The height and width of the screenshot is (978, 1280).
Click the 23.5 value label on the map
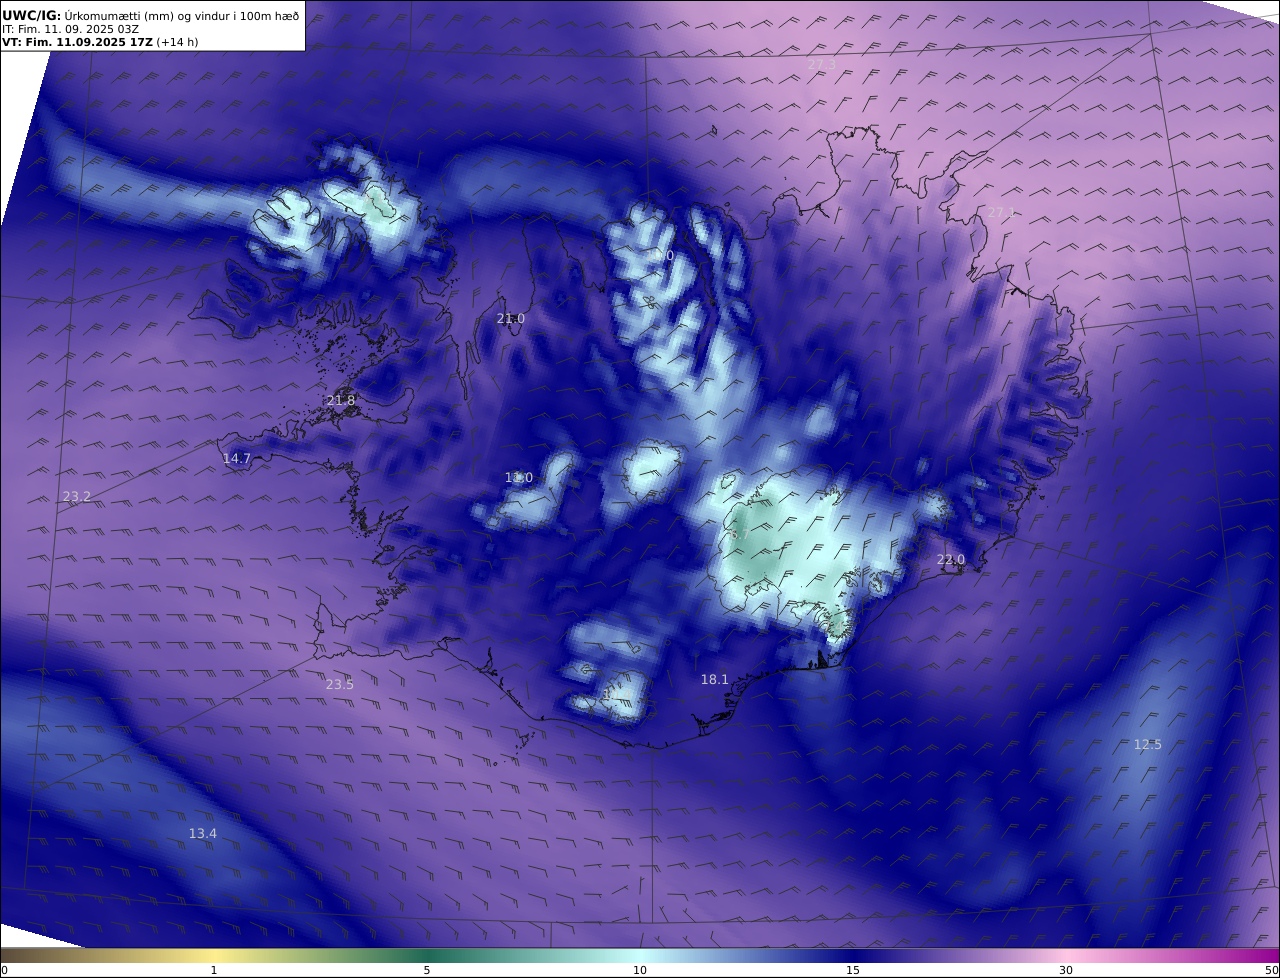339,685
